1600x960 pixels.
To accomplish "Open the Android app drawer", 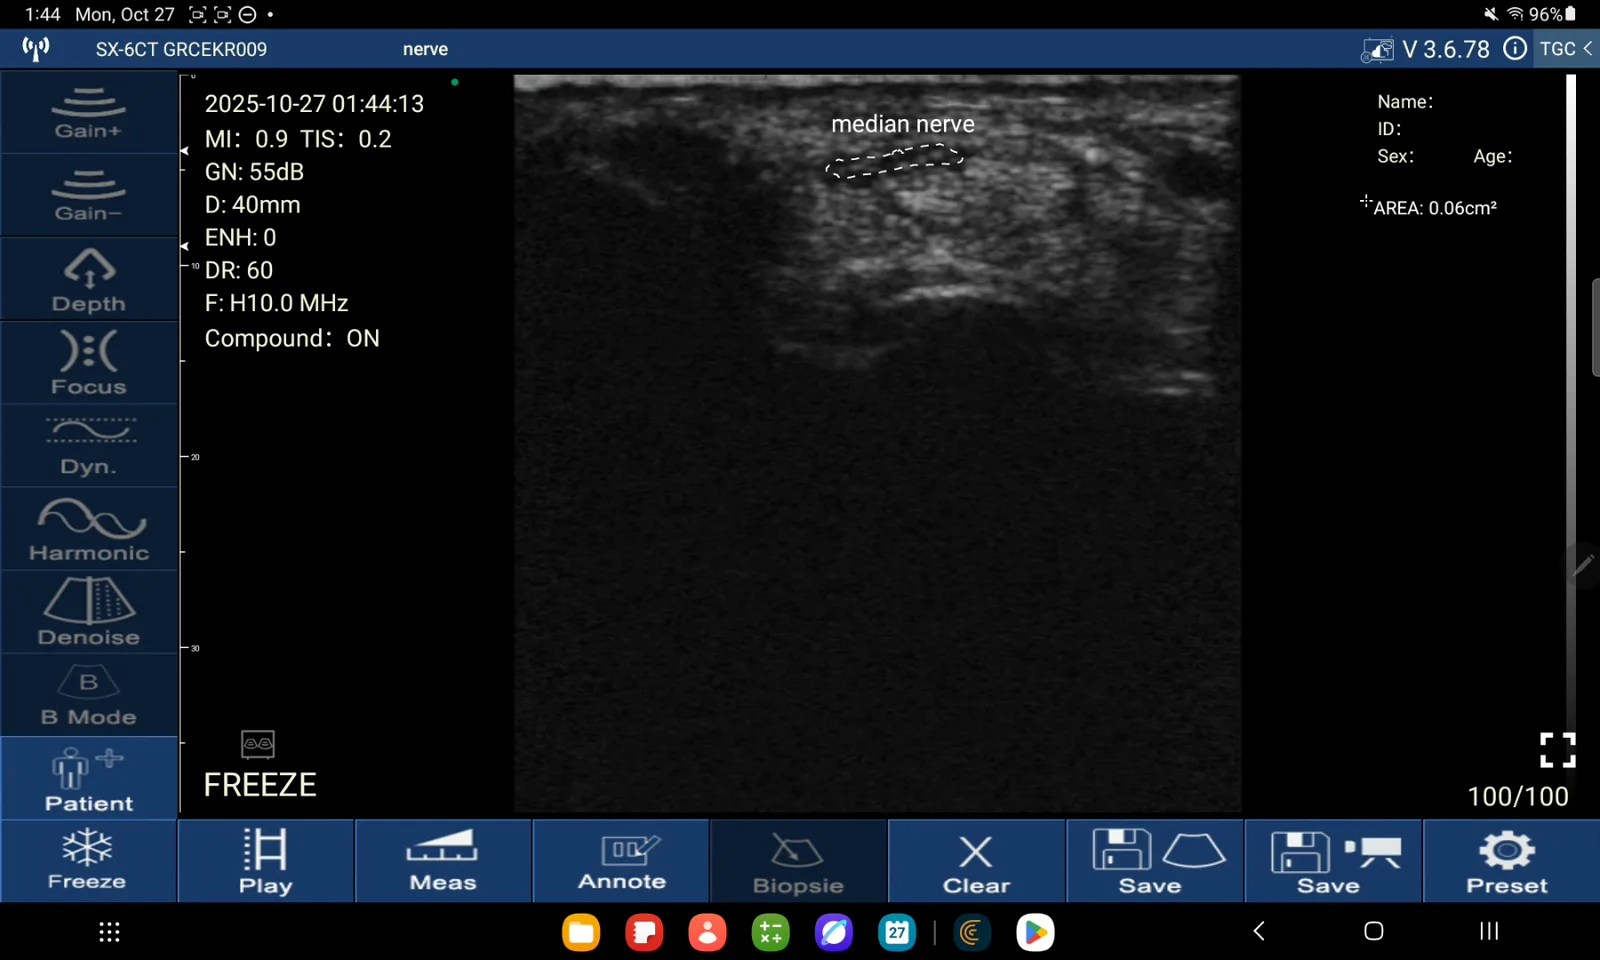I will [x=110, y=932].
